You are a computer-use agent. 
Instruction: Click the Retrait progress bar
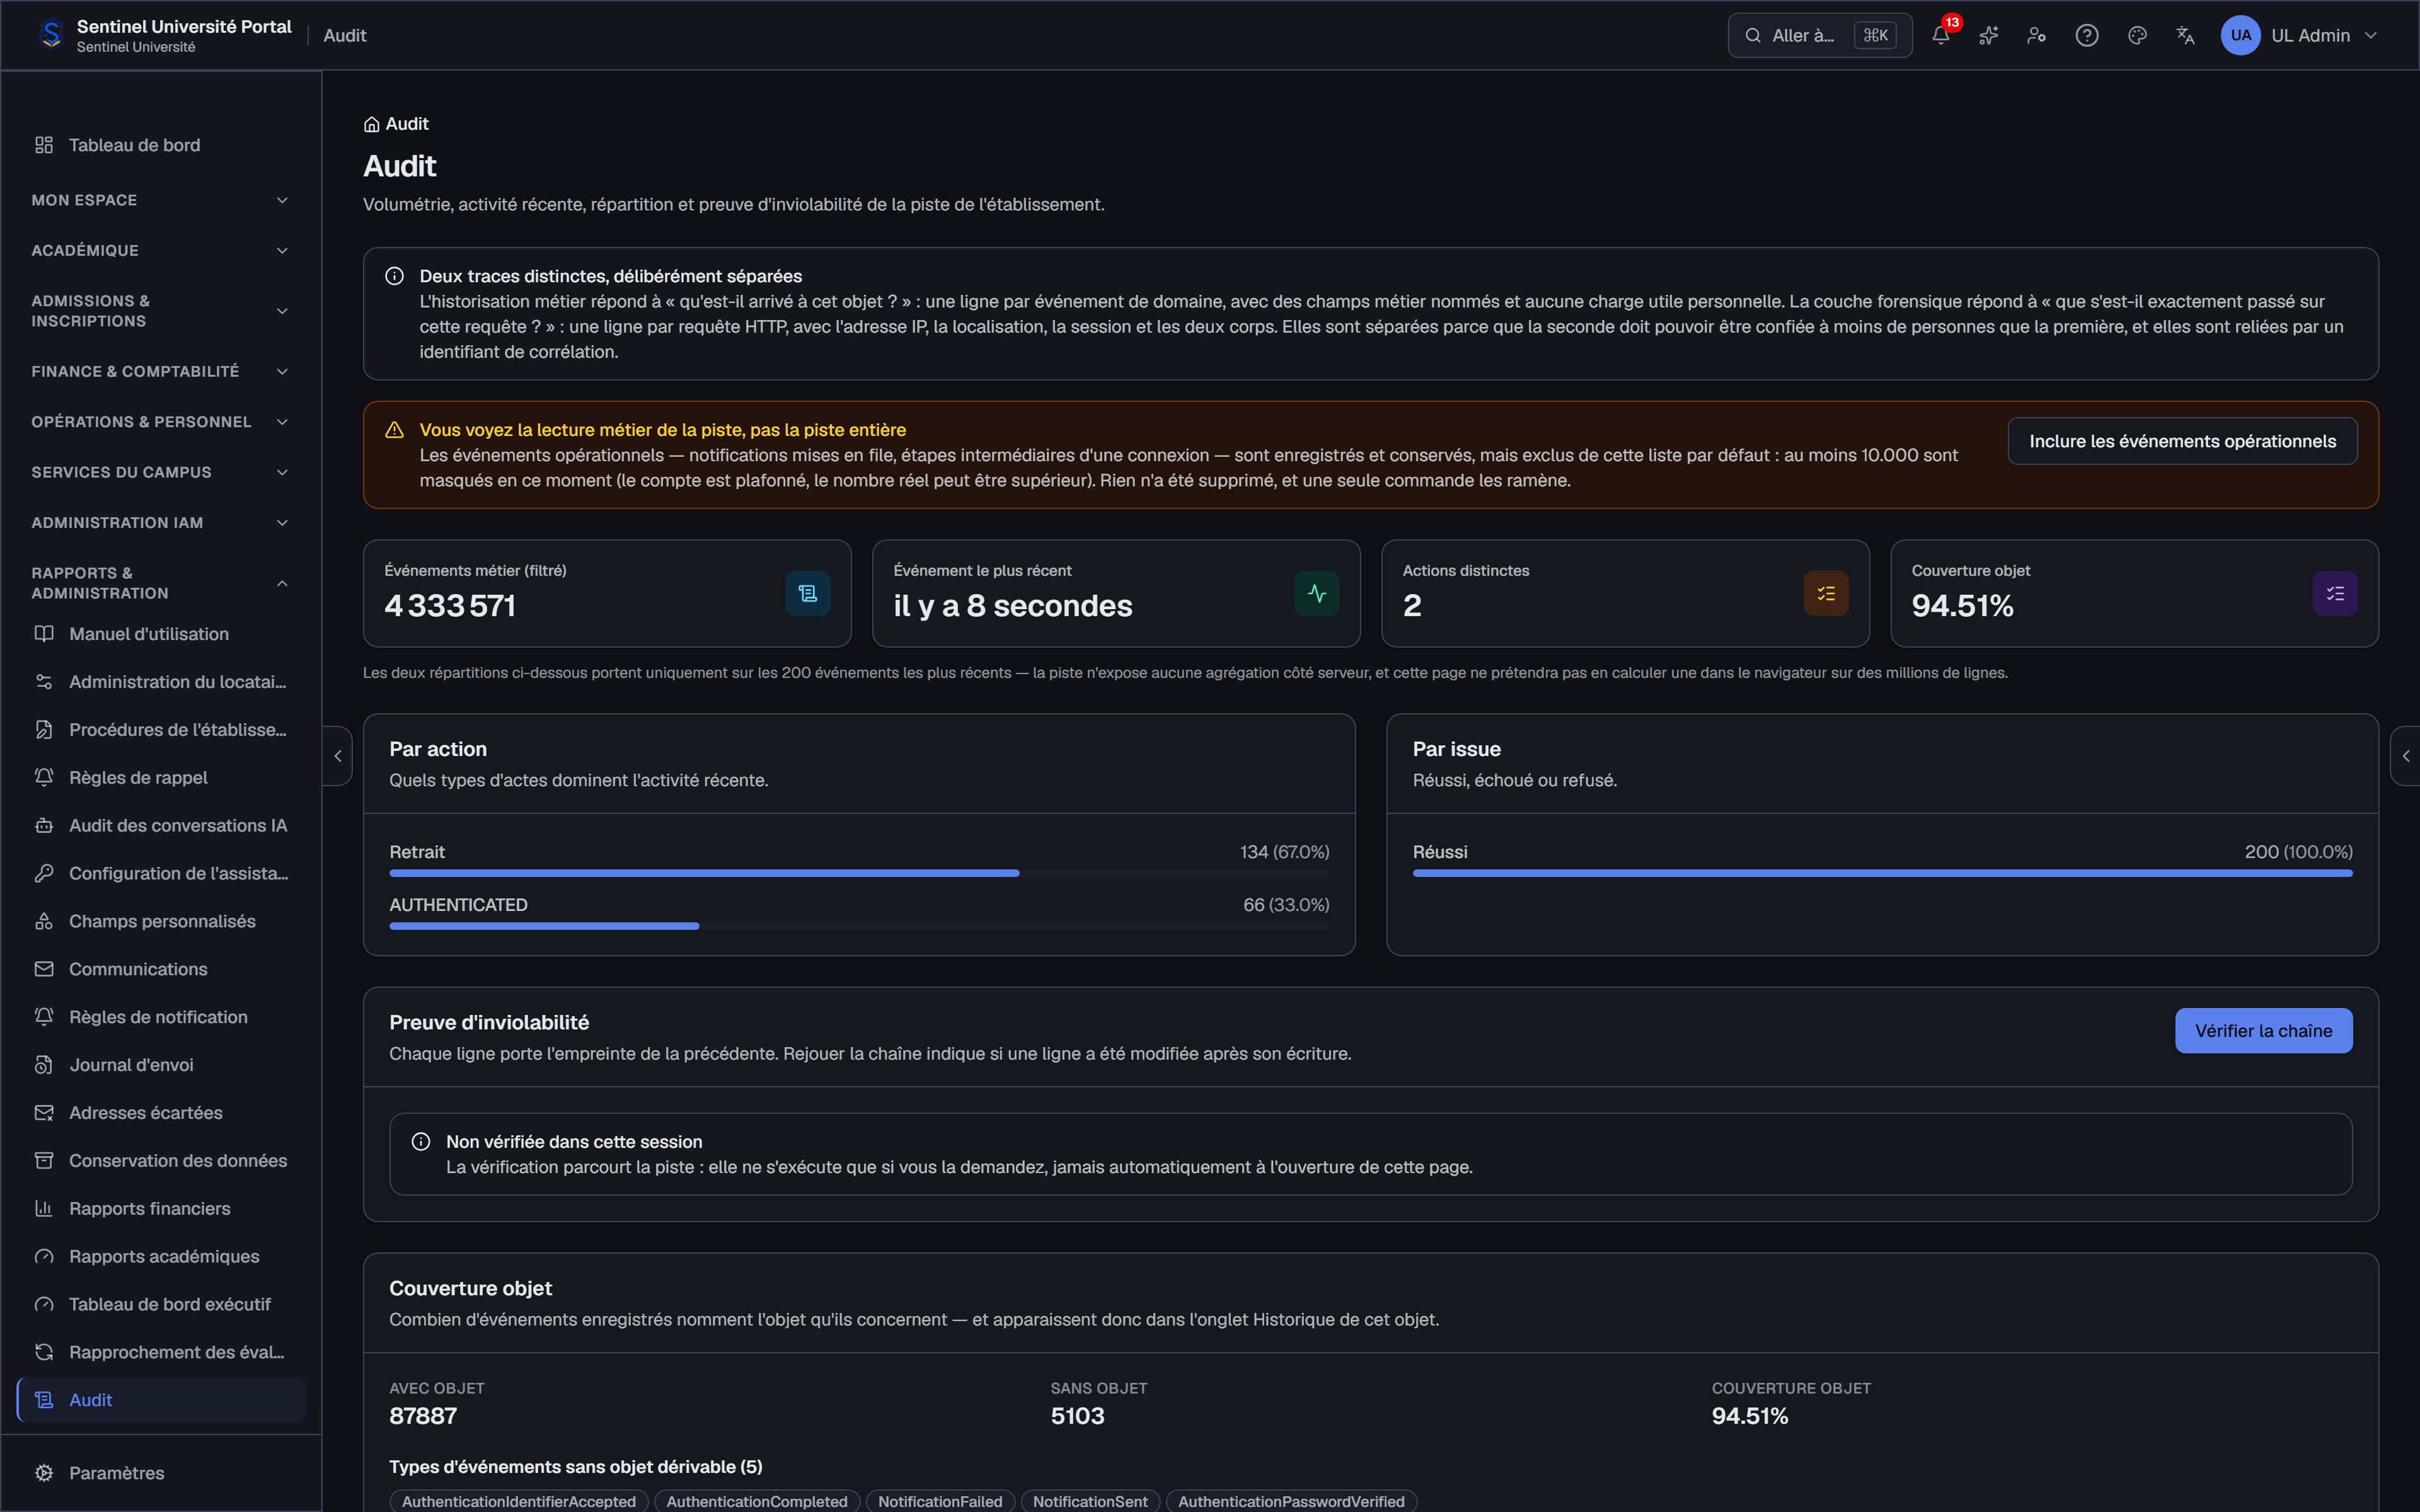(x=859, y=873)
